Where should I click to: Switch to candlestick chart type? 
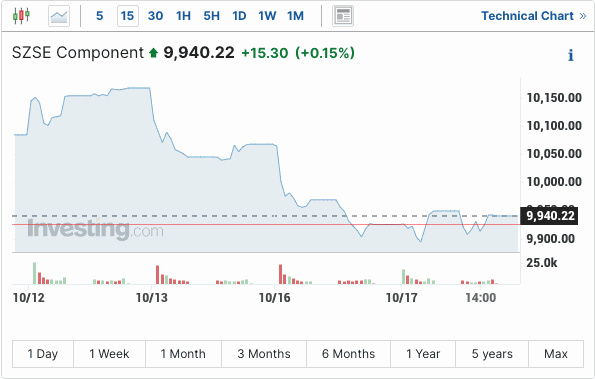tap(21, 16)
